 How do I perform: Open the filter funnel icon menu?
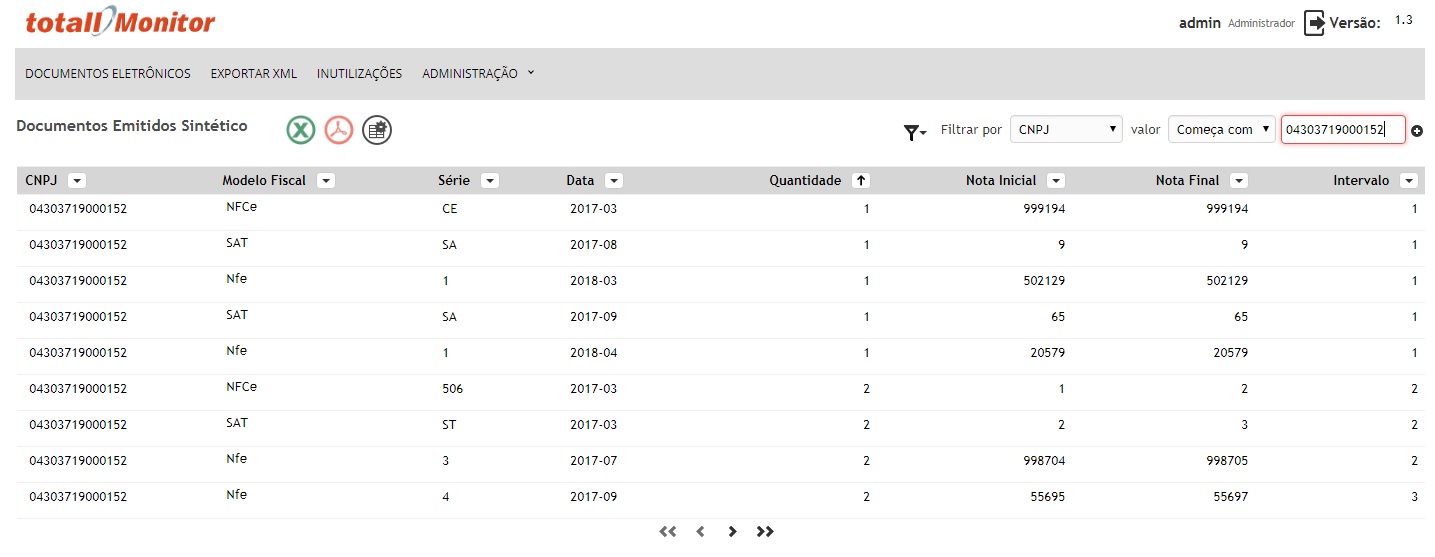coord(914,132)
